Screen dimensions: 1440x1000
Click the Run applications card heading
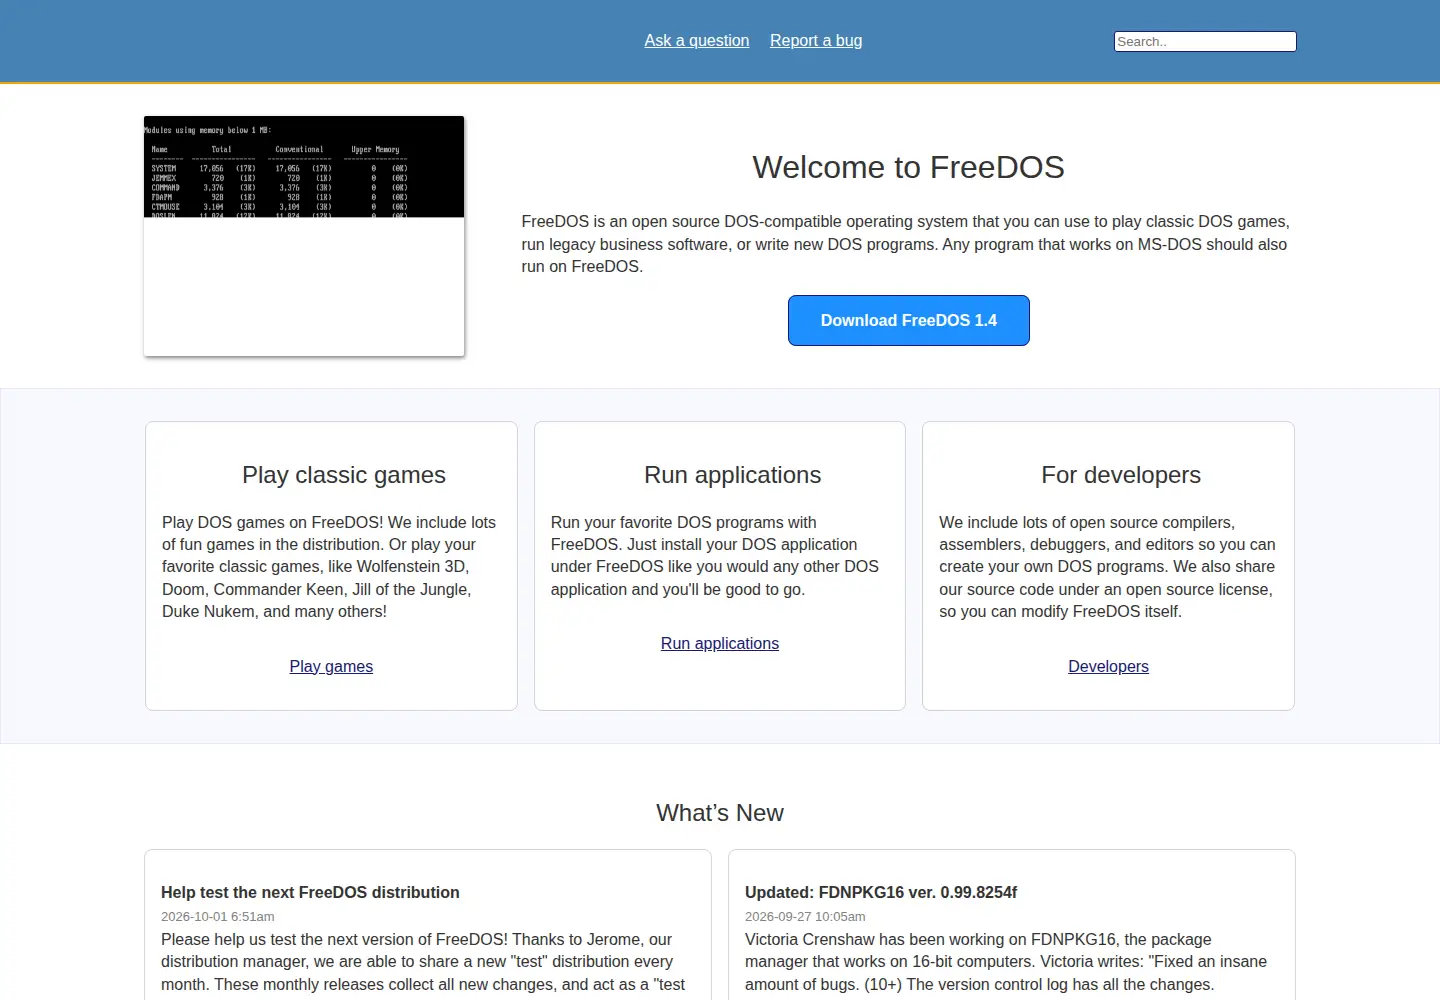tap(732, 475)
